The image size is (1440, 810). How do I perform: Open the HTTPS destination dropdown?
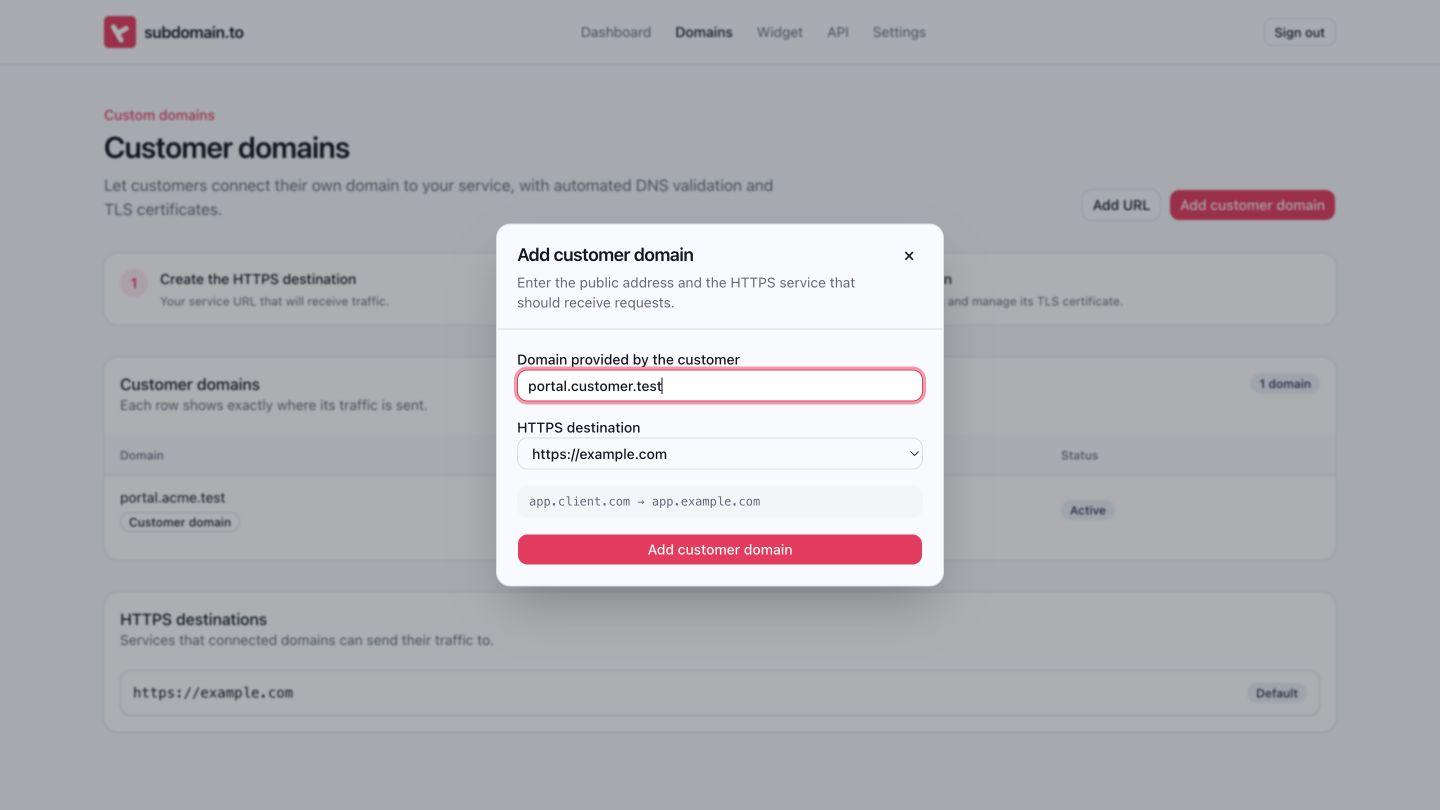coord(720,454)
